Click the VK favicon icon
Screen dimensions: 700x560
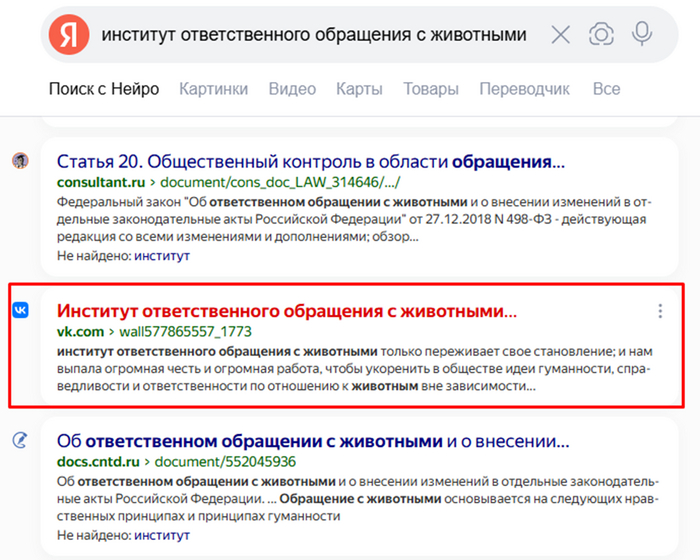(x=20, y=310)
